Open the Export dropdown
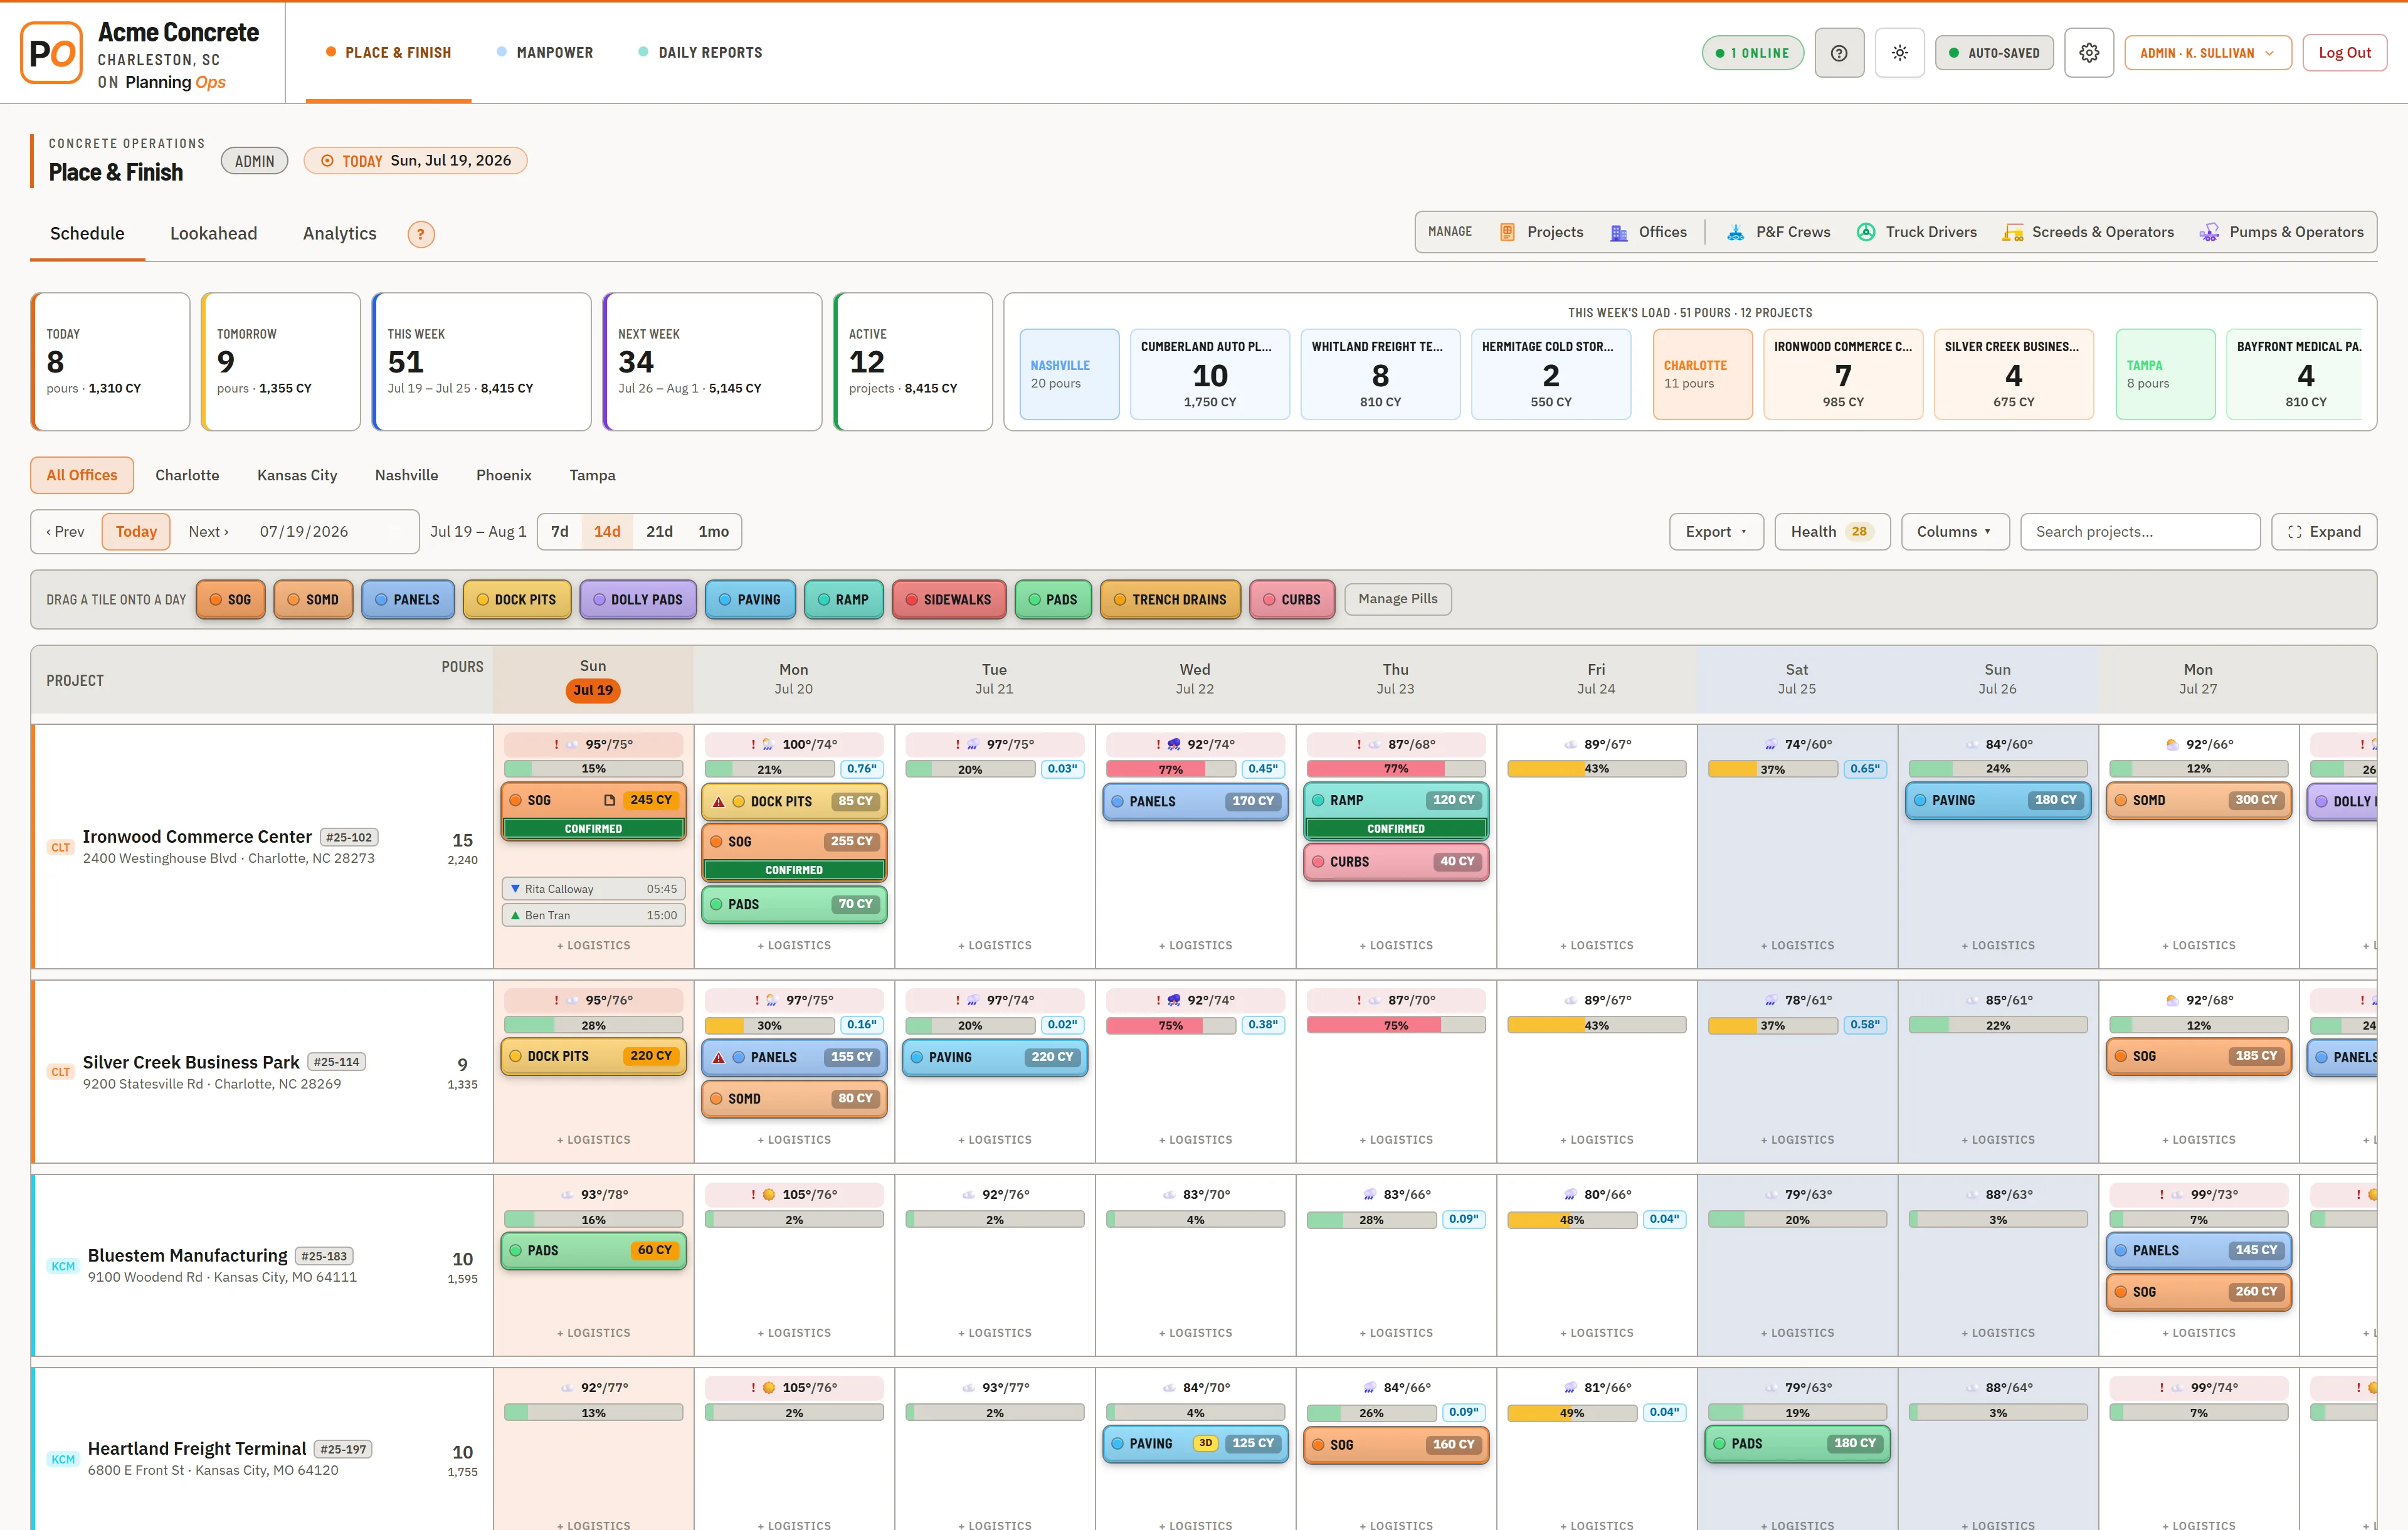Viewport: 2408px width, 1530px height. tap(1716, 532)
